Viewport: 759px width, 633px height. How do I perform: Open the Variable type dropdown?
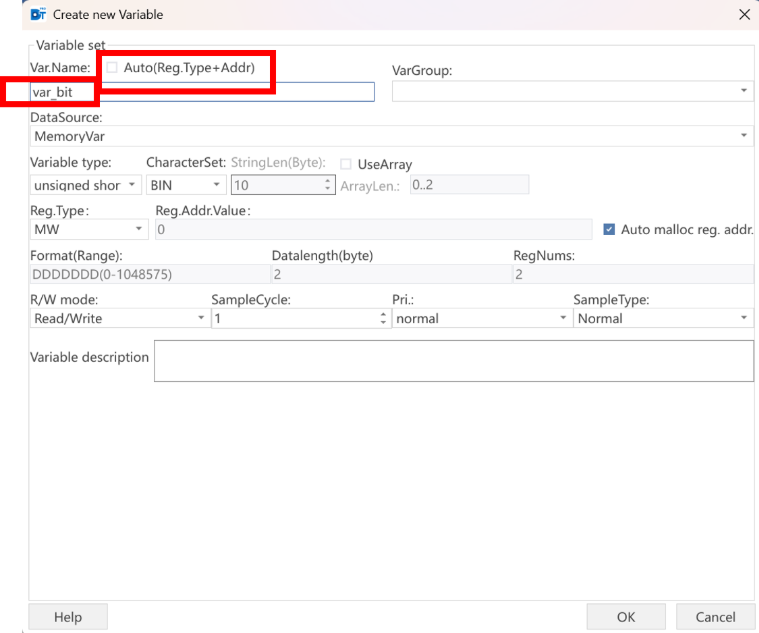(x=86, y=185)
